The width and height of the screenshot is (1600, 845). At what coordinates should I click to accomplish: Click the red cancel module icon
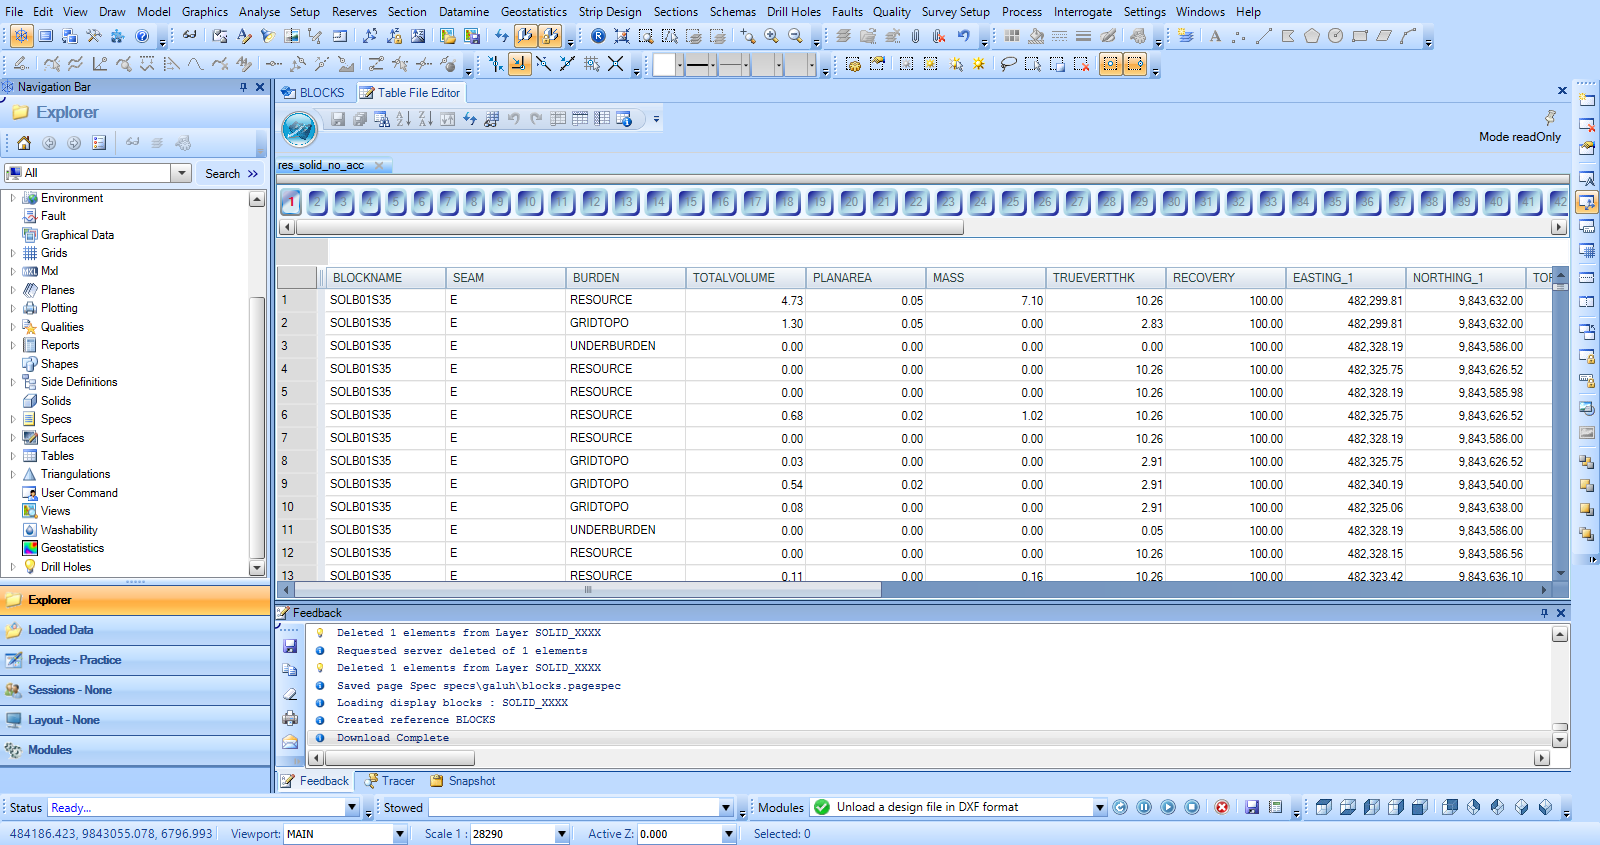coord(1221,807)
